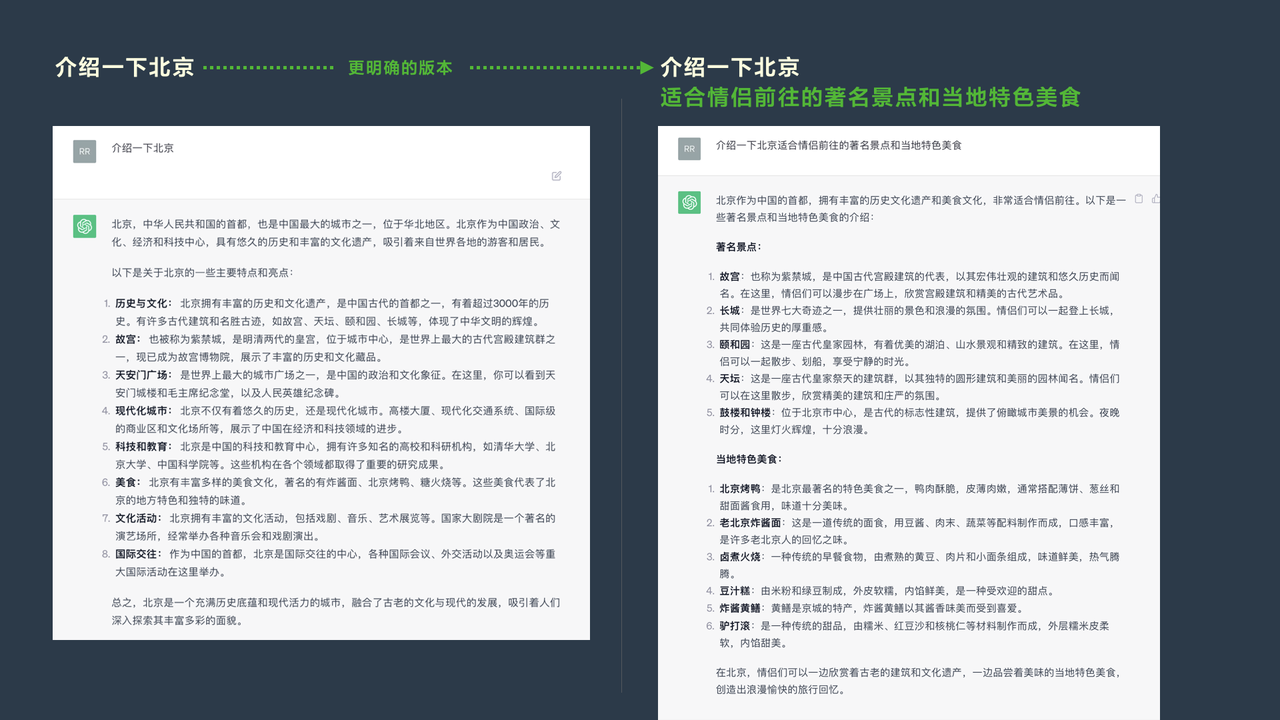Screen dimensions: 1280x720
Task: Click the bold subheading 著名景点：
Action: click(x=739, y=246)
